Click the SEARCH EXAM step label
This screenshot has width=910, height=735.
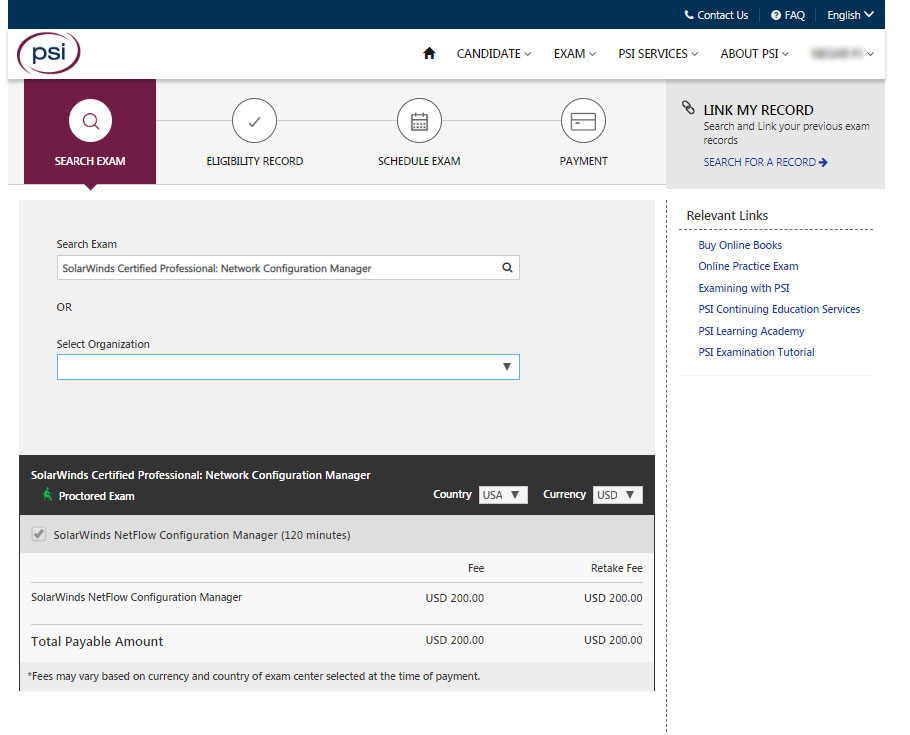point(90,161)
